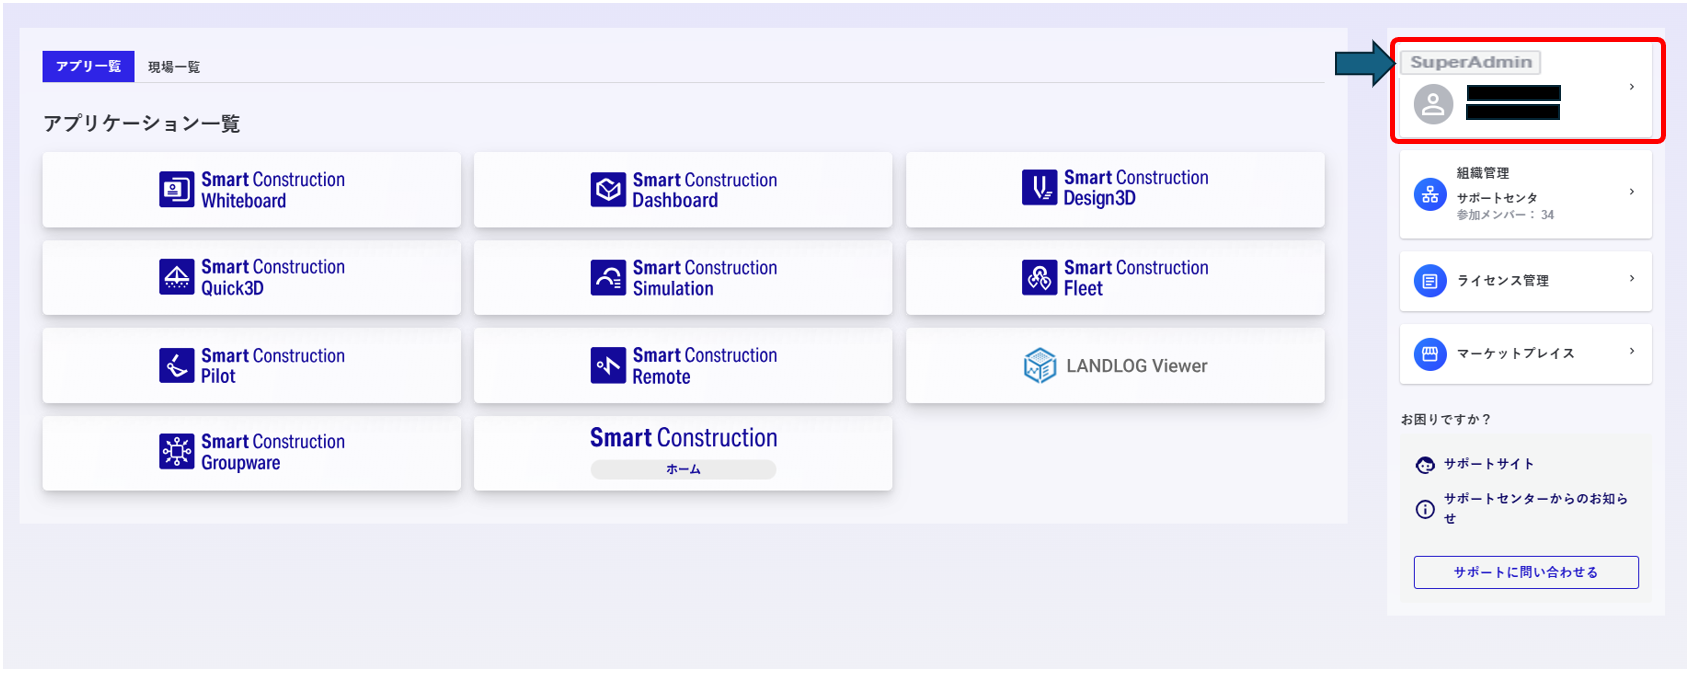Click the サポートサイト icon
Viewport: 1689px width, 673px height.
click(x=1426, y=465)
